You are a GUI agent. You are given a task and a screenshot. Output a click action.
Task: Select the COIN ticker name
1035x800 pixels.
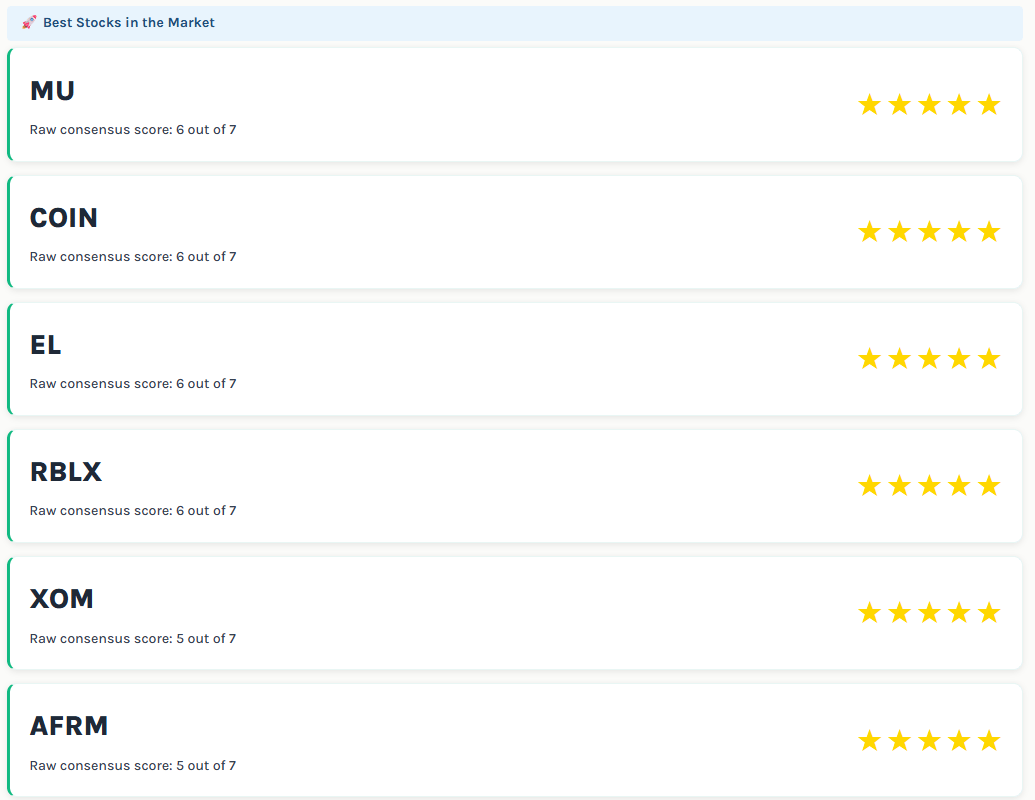[x=63, y=218]
